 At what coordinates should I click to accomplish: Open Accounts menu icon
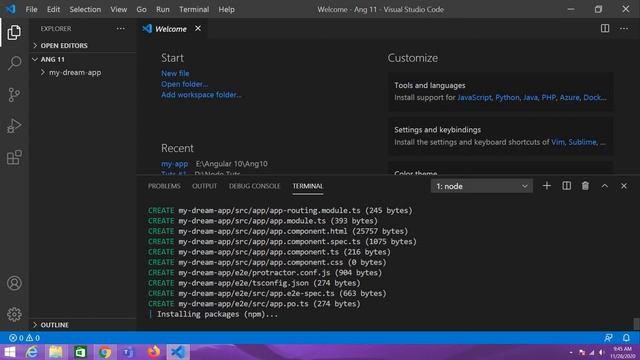tap(14, 283)
